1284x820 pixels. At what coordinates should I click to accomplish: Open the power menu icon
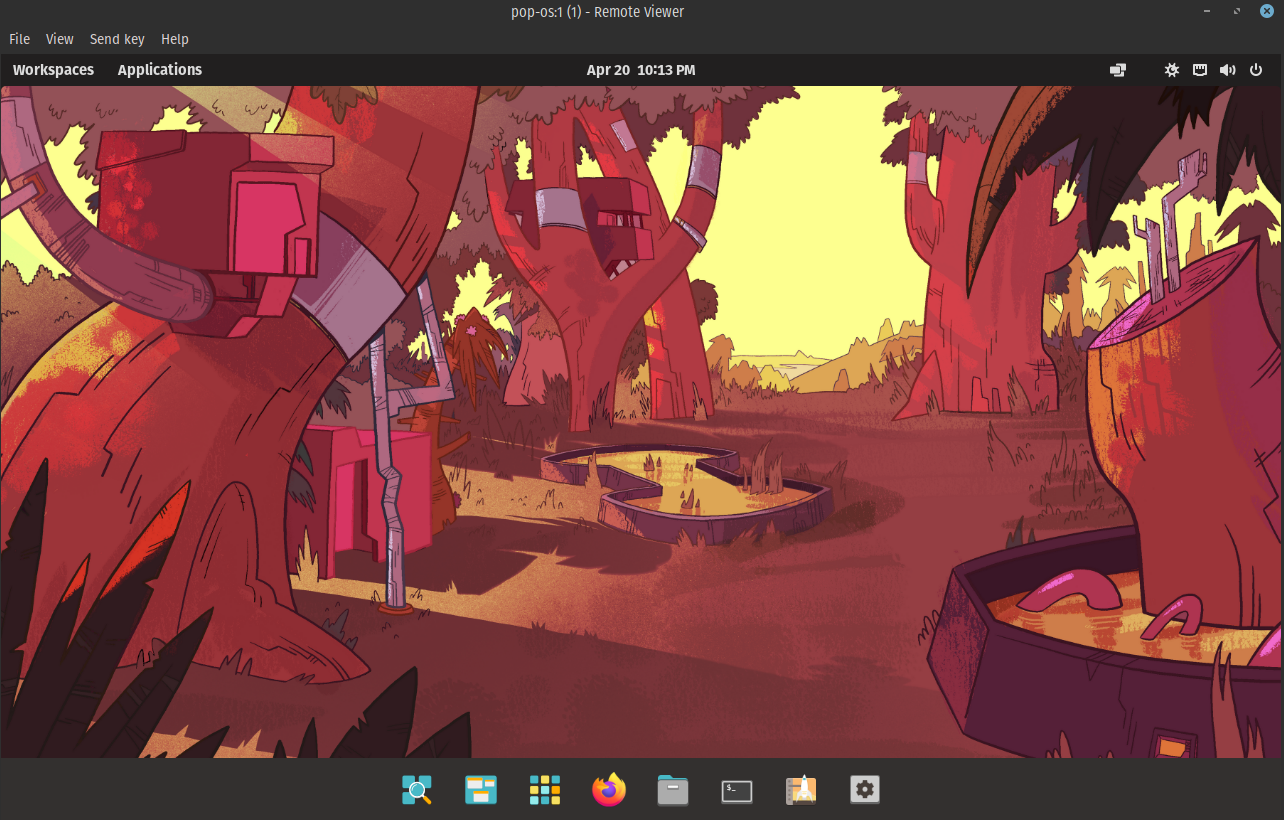(x=1256, y=70)
